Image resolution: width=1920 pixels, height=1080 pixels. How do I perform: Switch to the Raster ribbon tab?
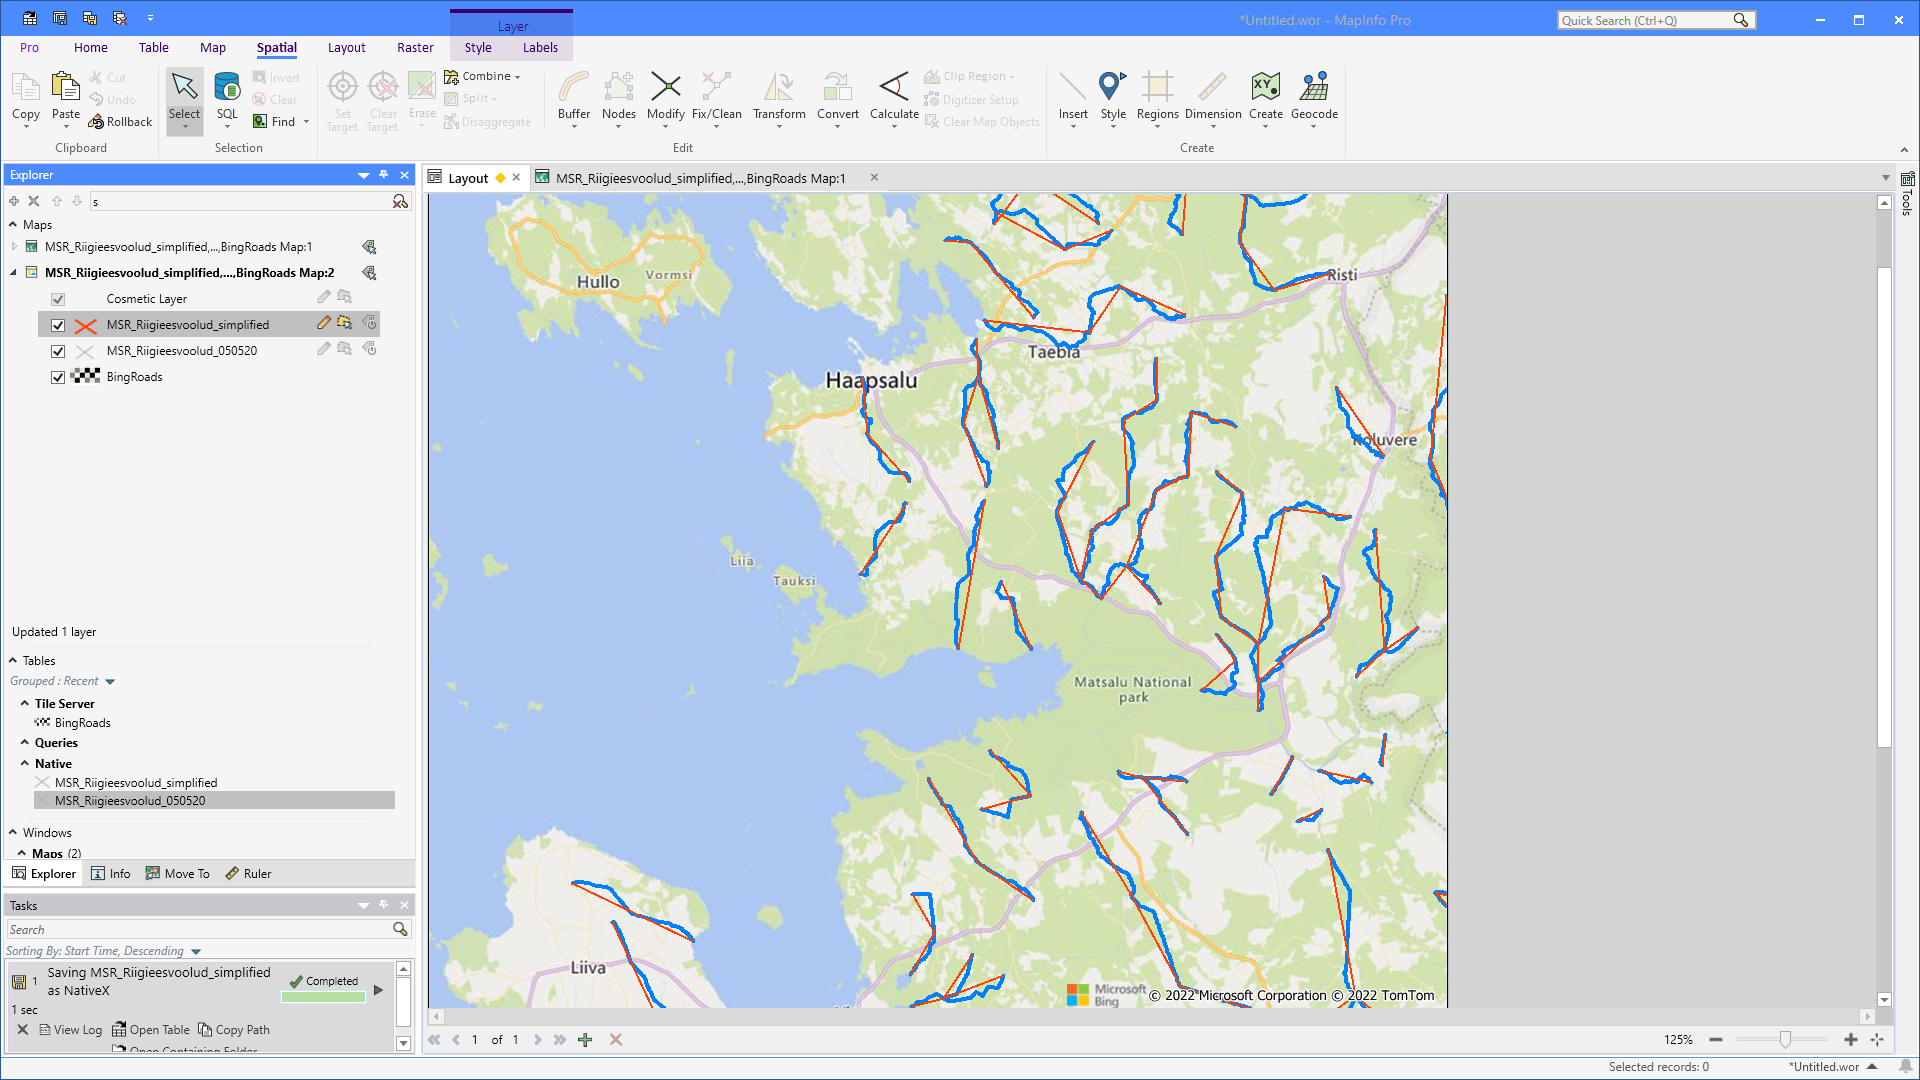415,47
